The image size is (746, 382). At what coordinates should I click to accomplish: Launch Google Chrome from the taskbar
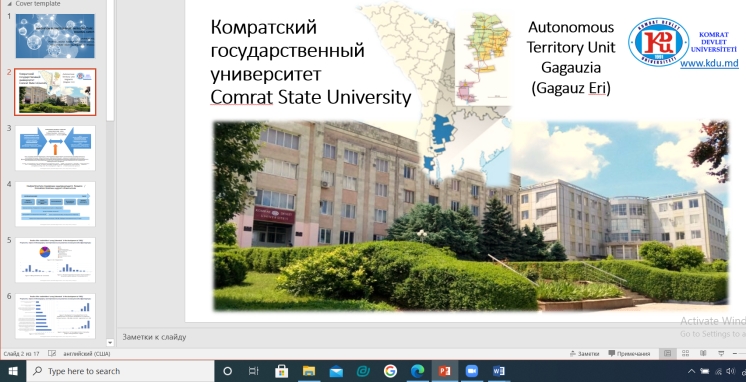(x=390, y=371)
